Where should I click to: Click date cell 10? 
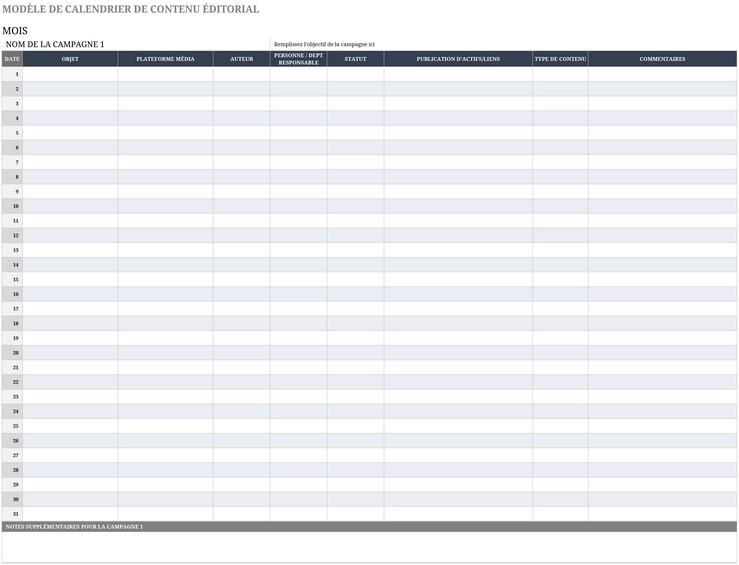pyautogui.click(x=12, y=206)
